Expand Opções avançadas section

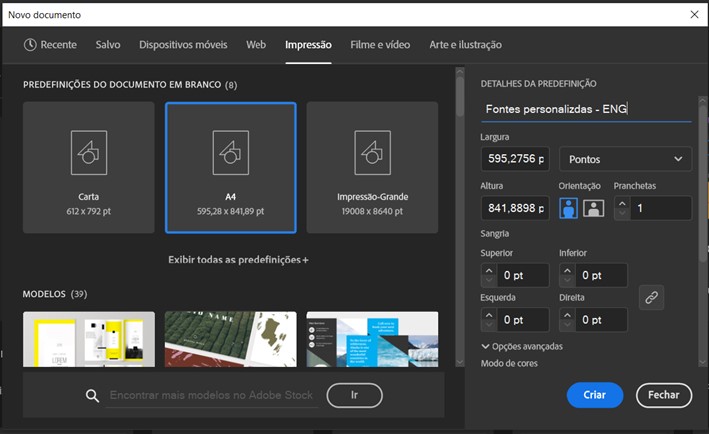click(521, 346)
